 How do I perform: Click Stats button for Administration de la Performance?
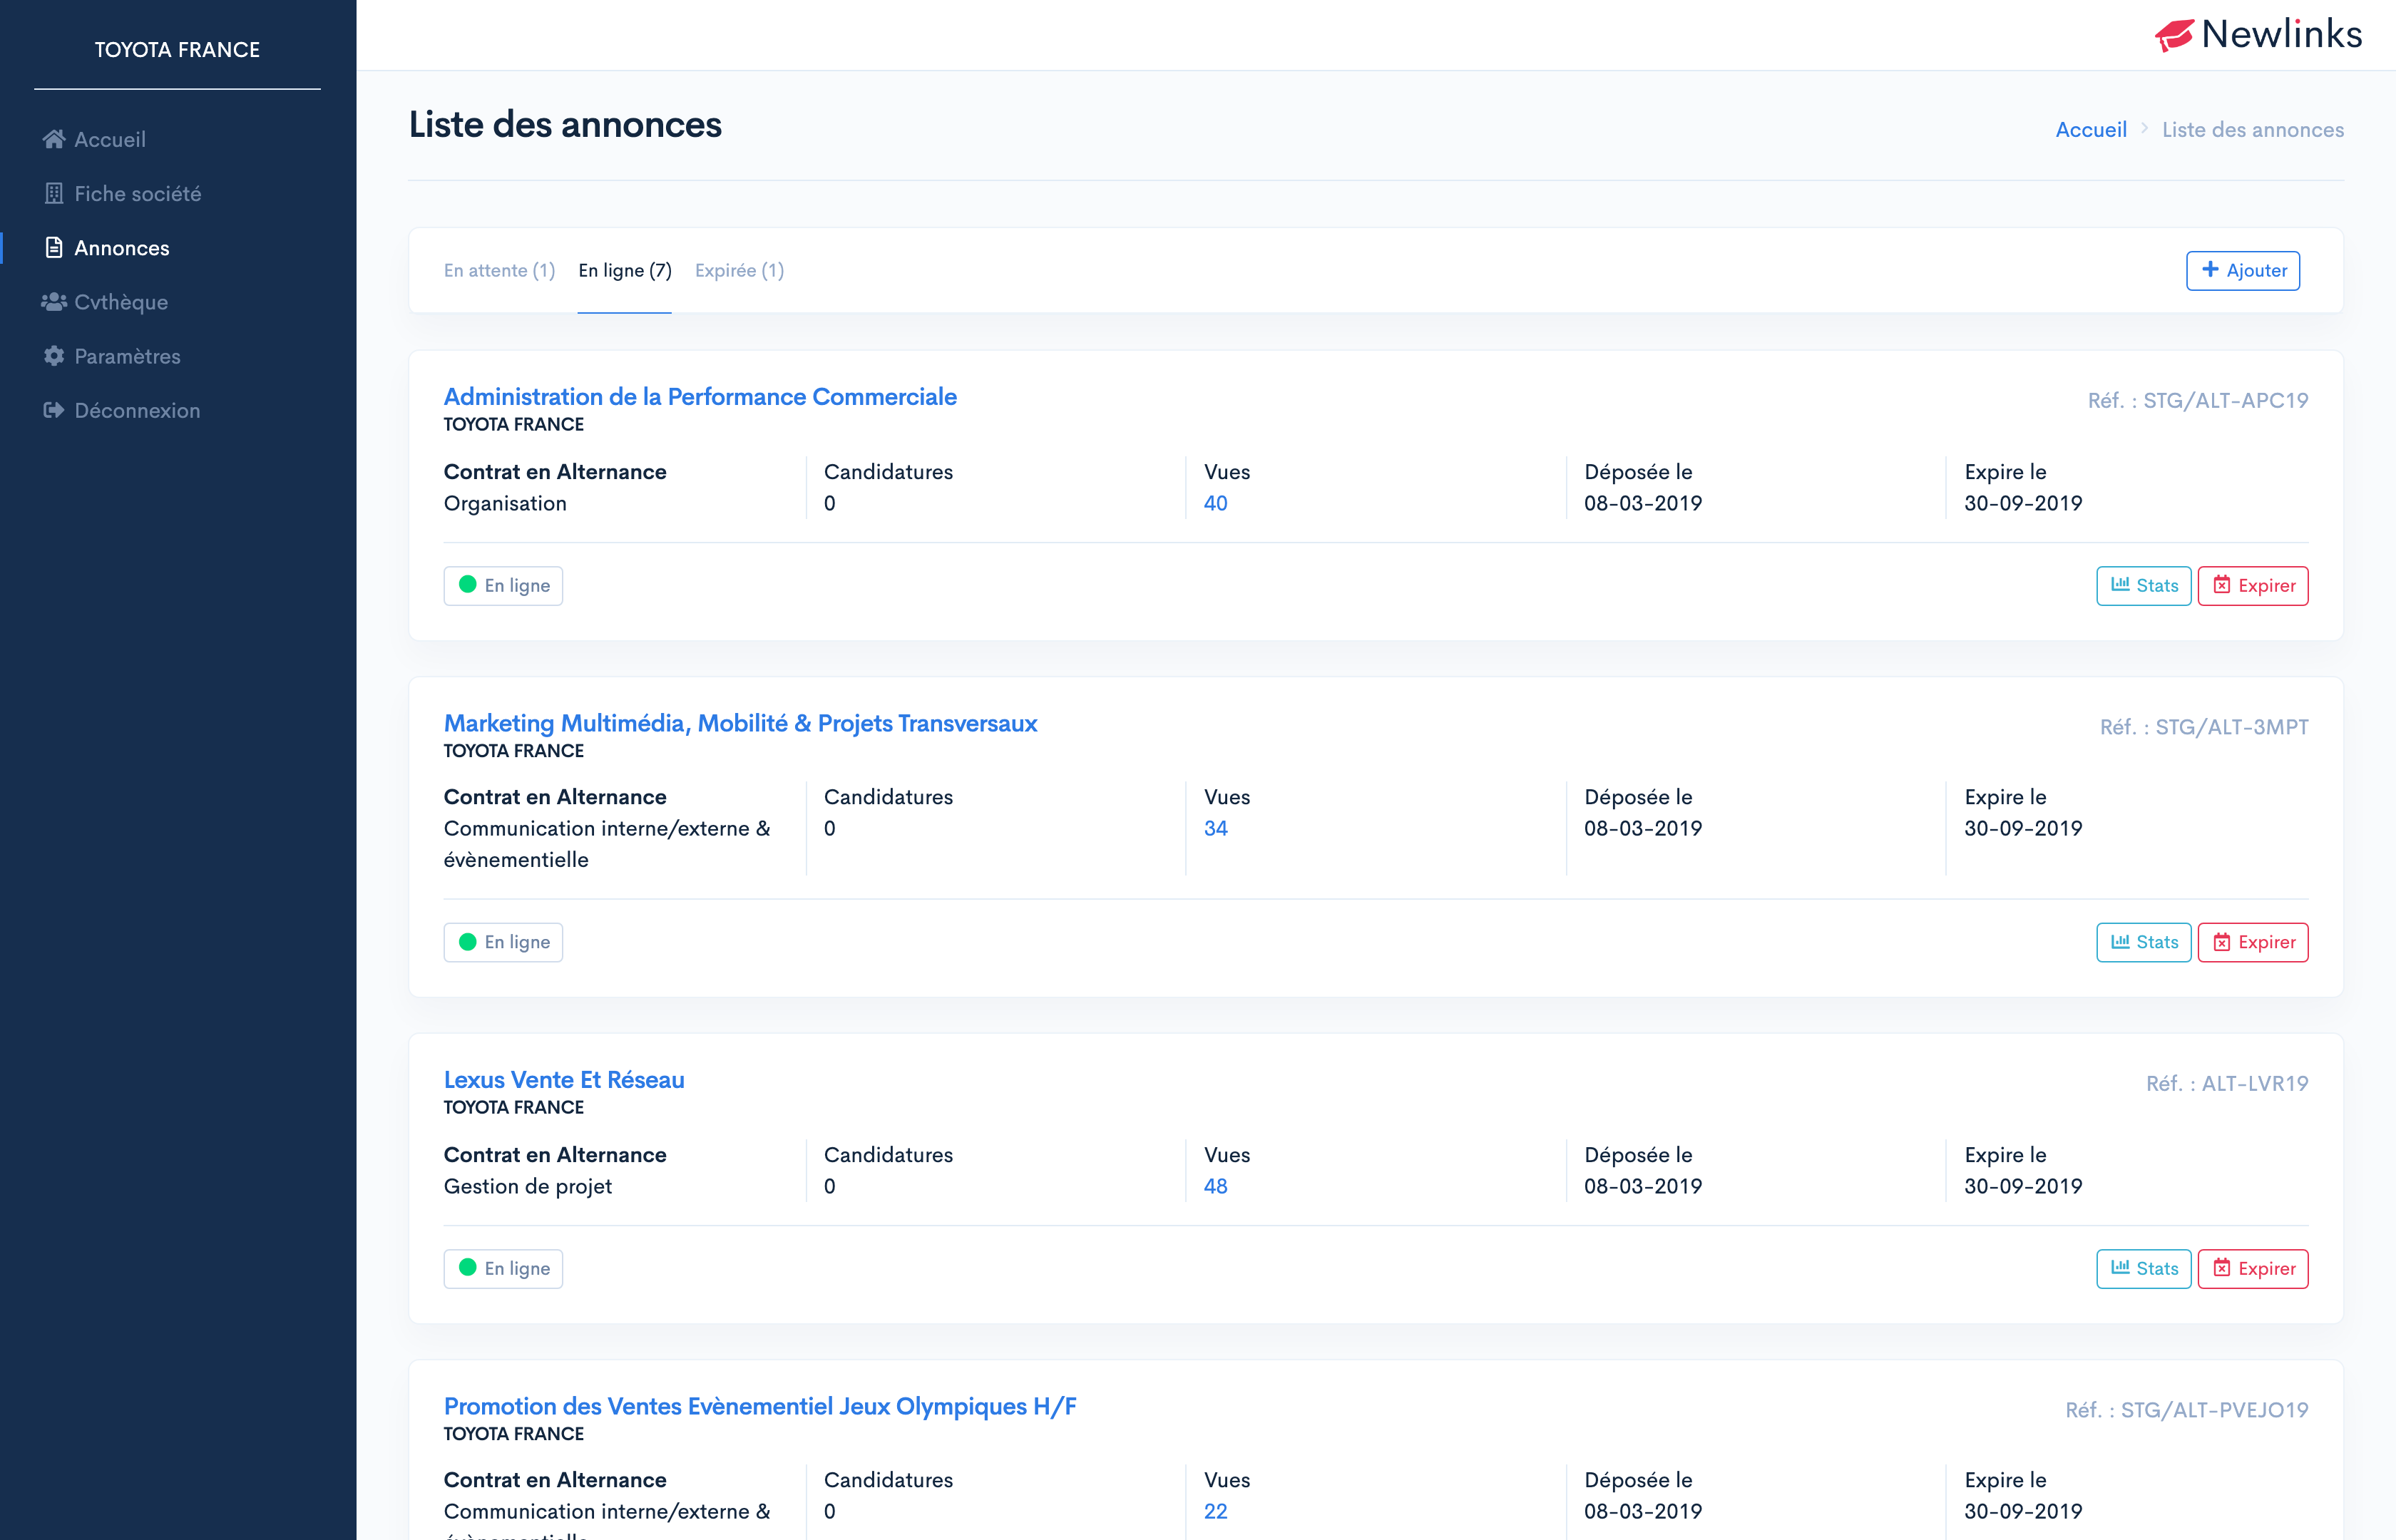coord(2143,585)
